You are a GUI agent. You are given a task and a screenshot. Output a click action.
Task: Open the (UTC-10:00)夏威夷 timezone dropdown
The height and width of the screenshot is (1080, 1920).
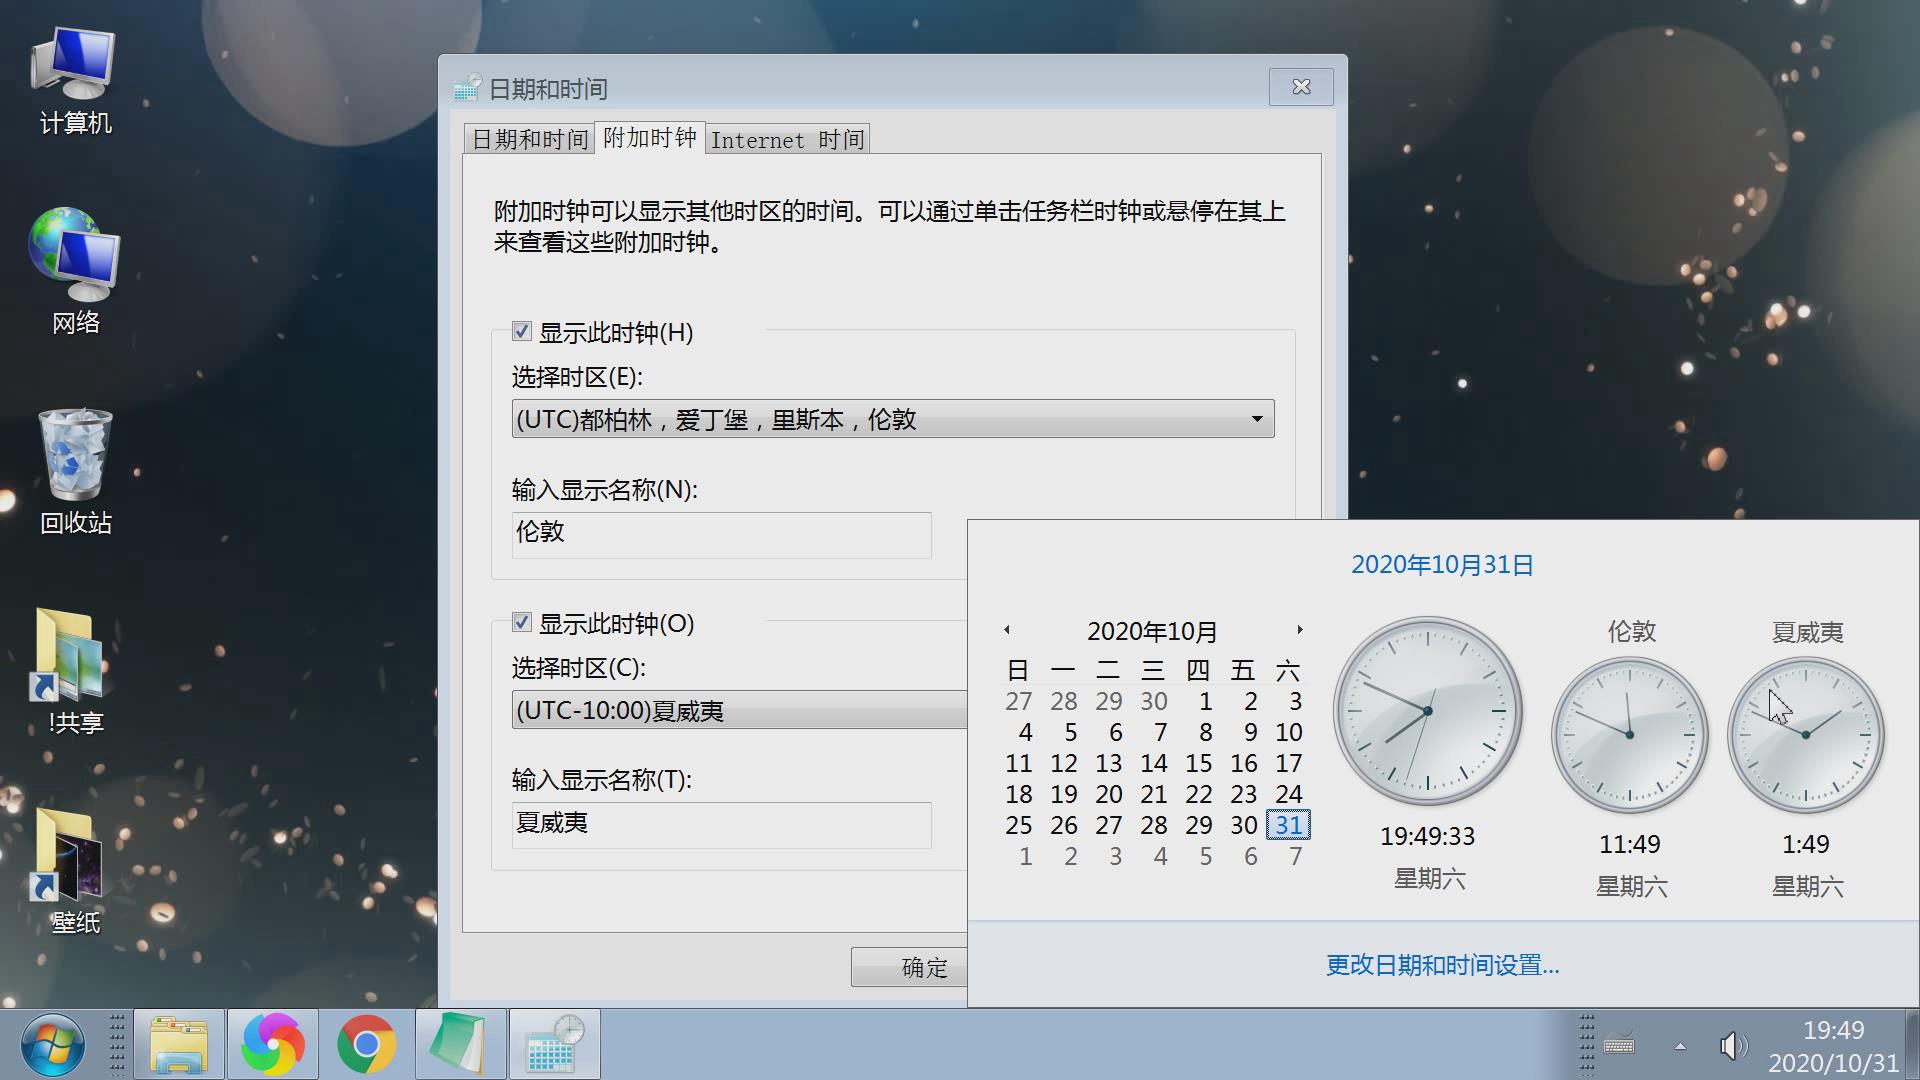pos(740,710)
